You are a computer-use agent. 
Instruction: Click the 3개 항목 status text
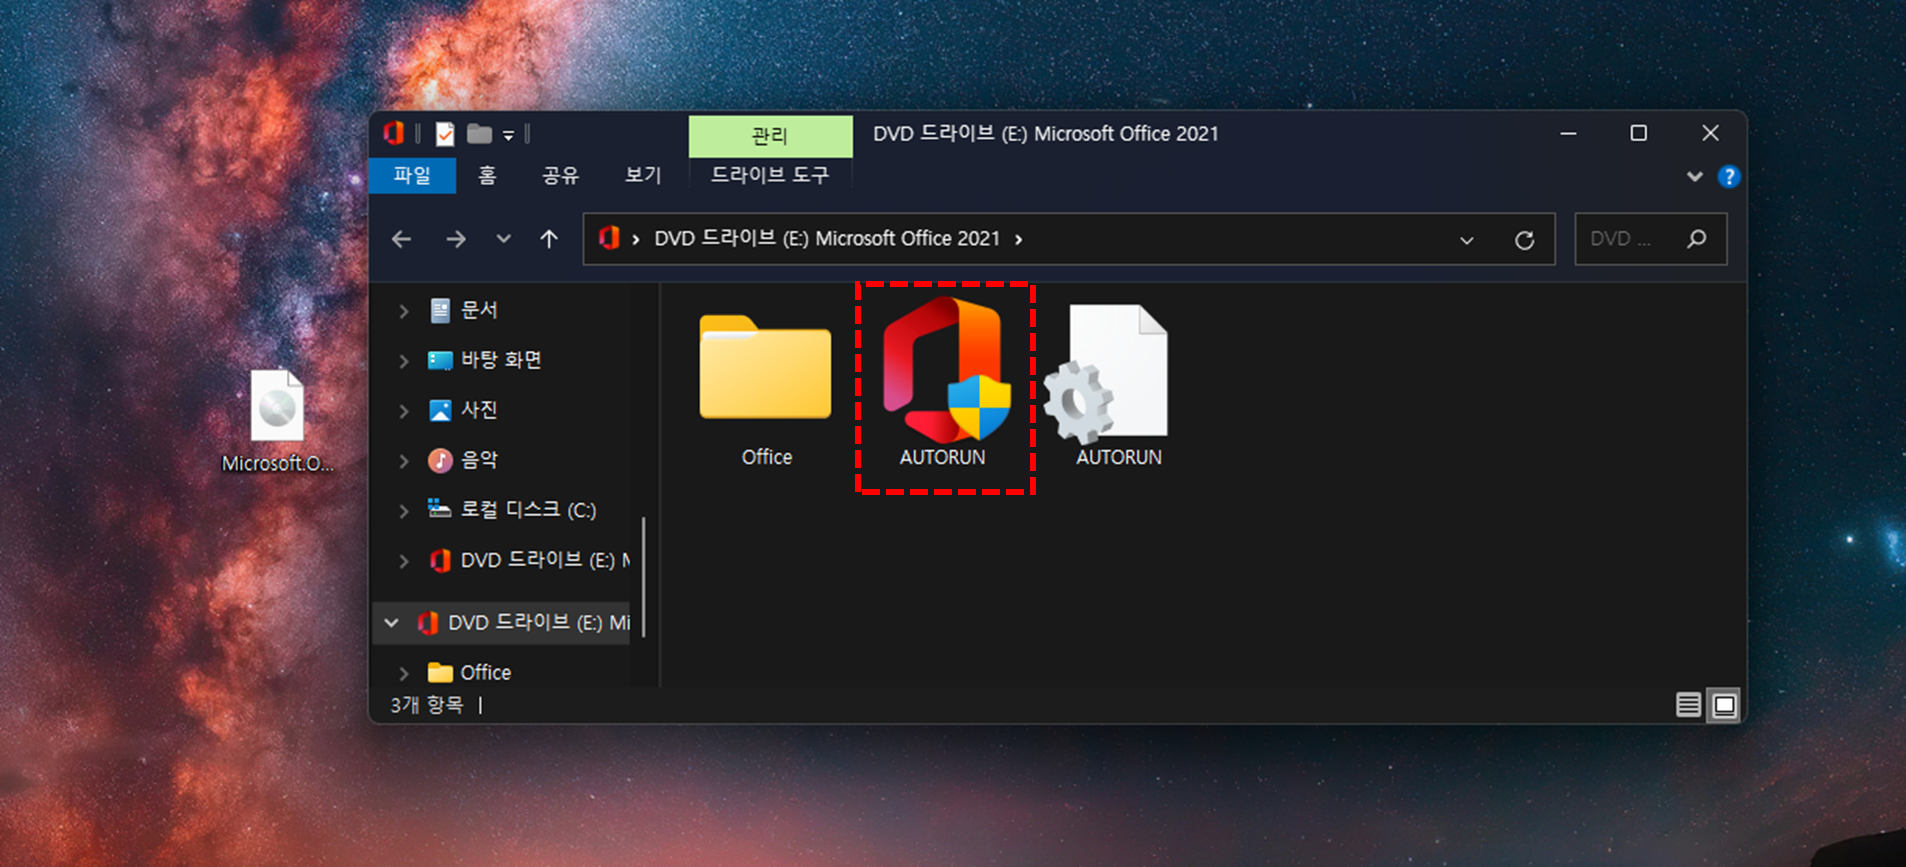[427, 705]
